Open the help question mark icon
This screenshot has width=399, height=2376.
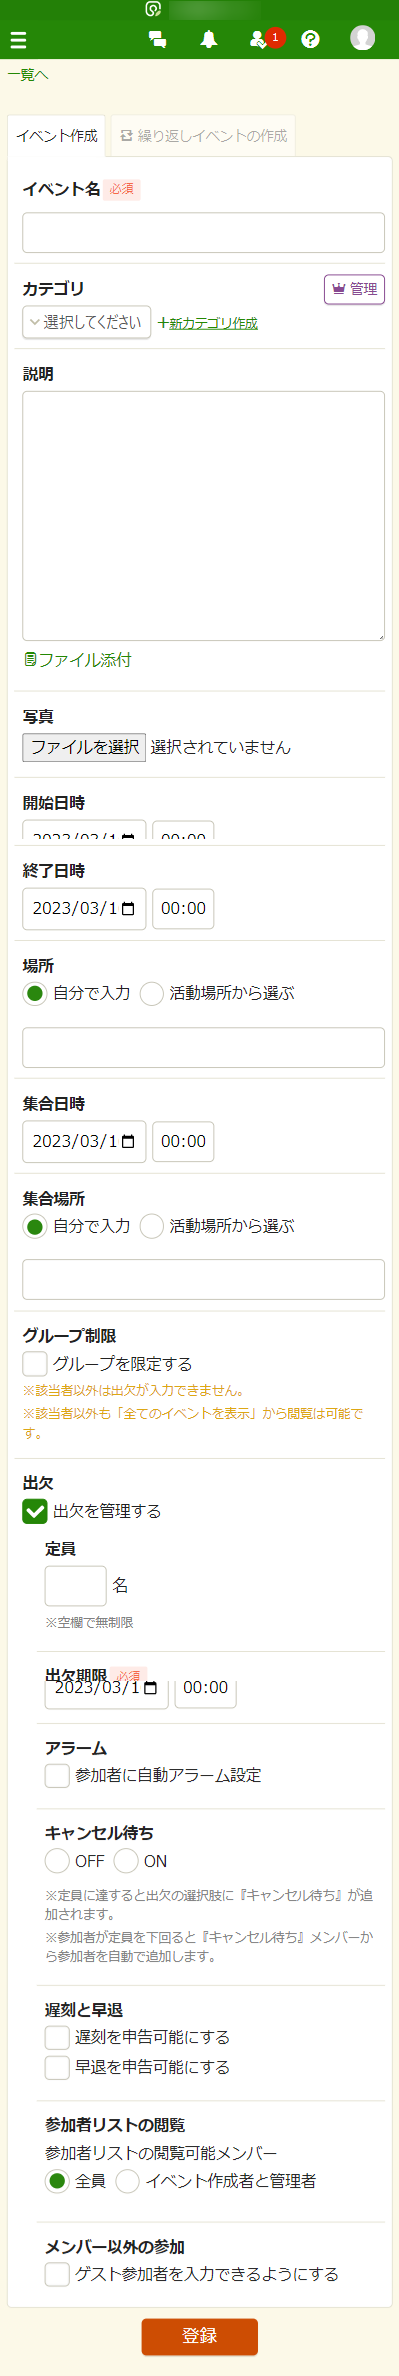[x=311, y=40]
